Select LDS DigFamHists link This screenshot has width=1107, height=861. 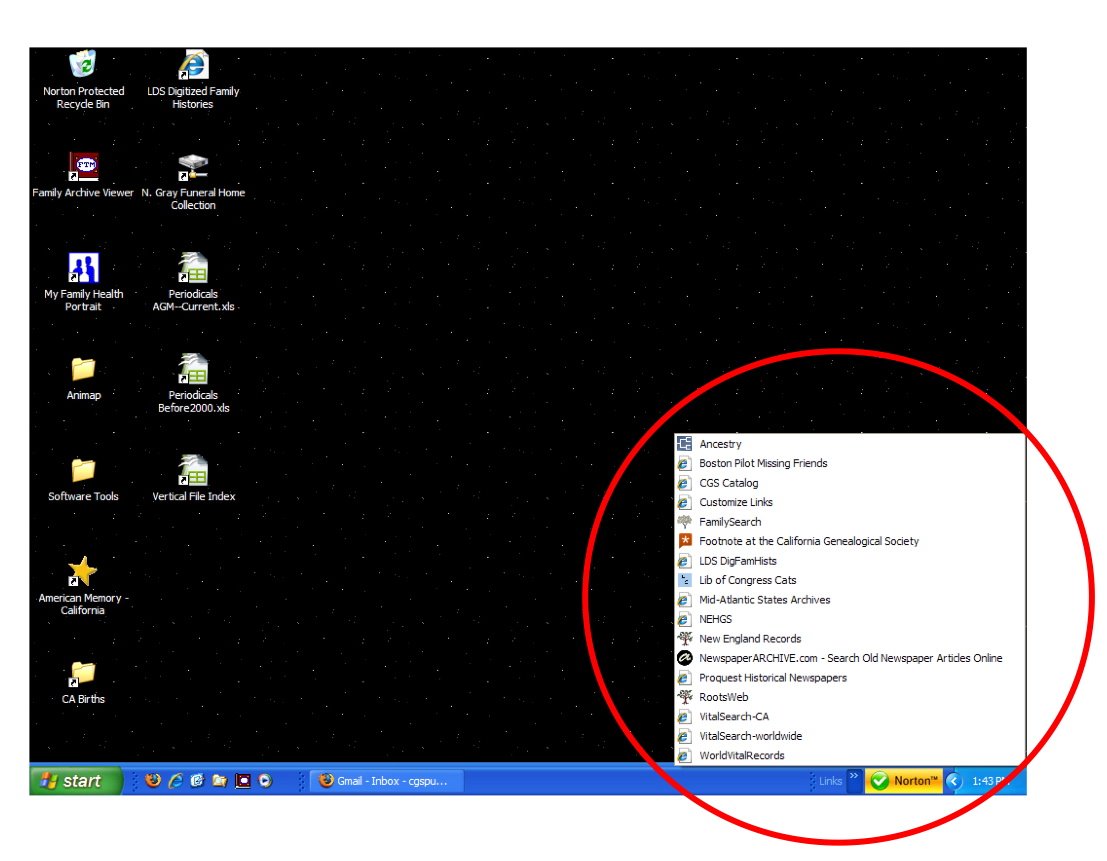click(x=849, y=561)
